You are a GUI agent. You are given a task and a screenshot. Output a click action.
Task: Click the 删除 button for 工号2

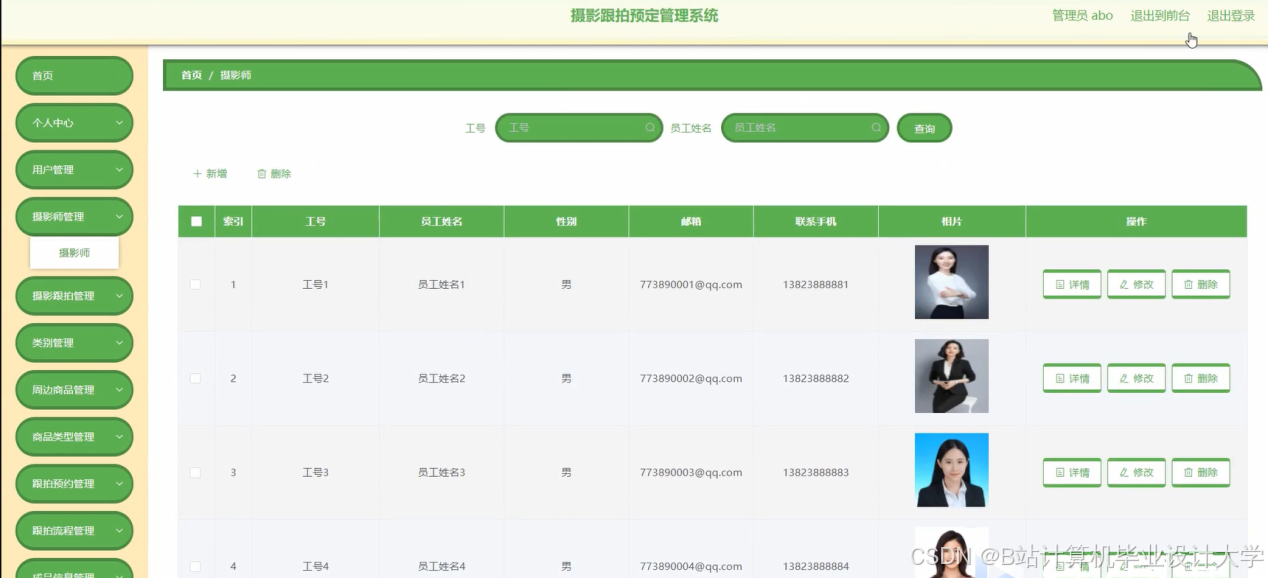click(x=1200, y=379)
